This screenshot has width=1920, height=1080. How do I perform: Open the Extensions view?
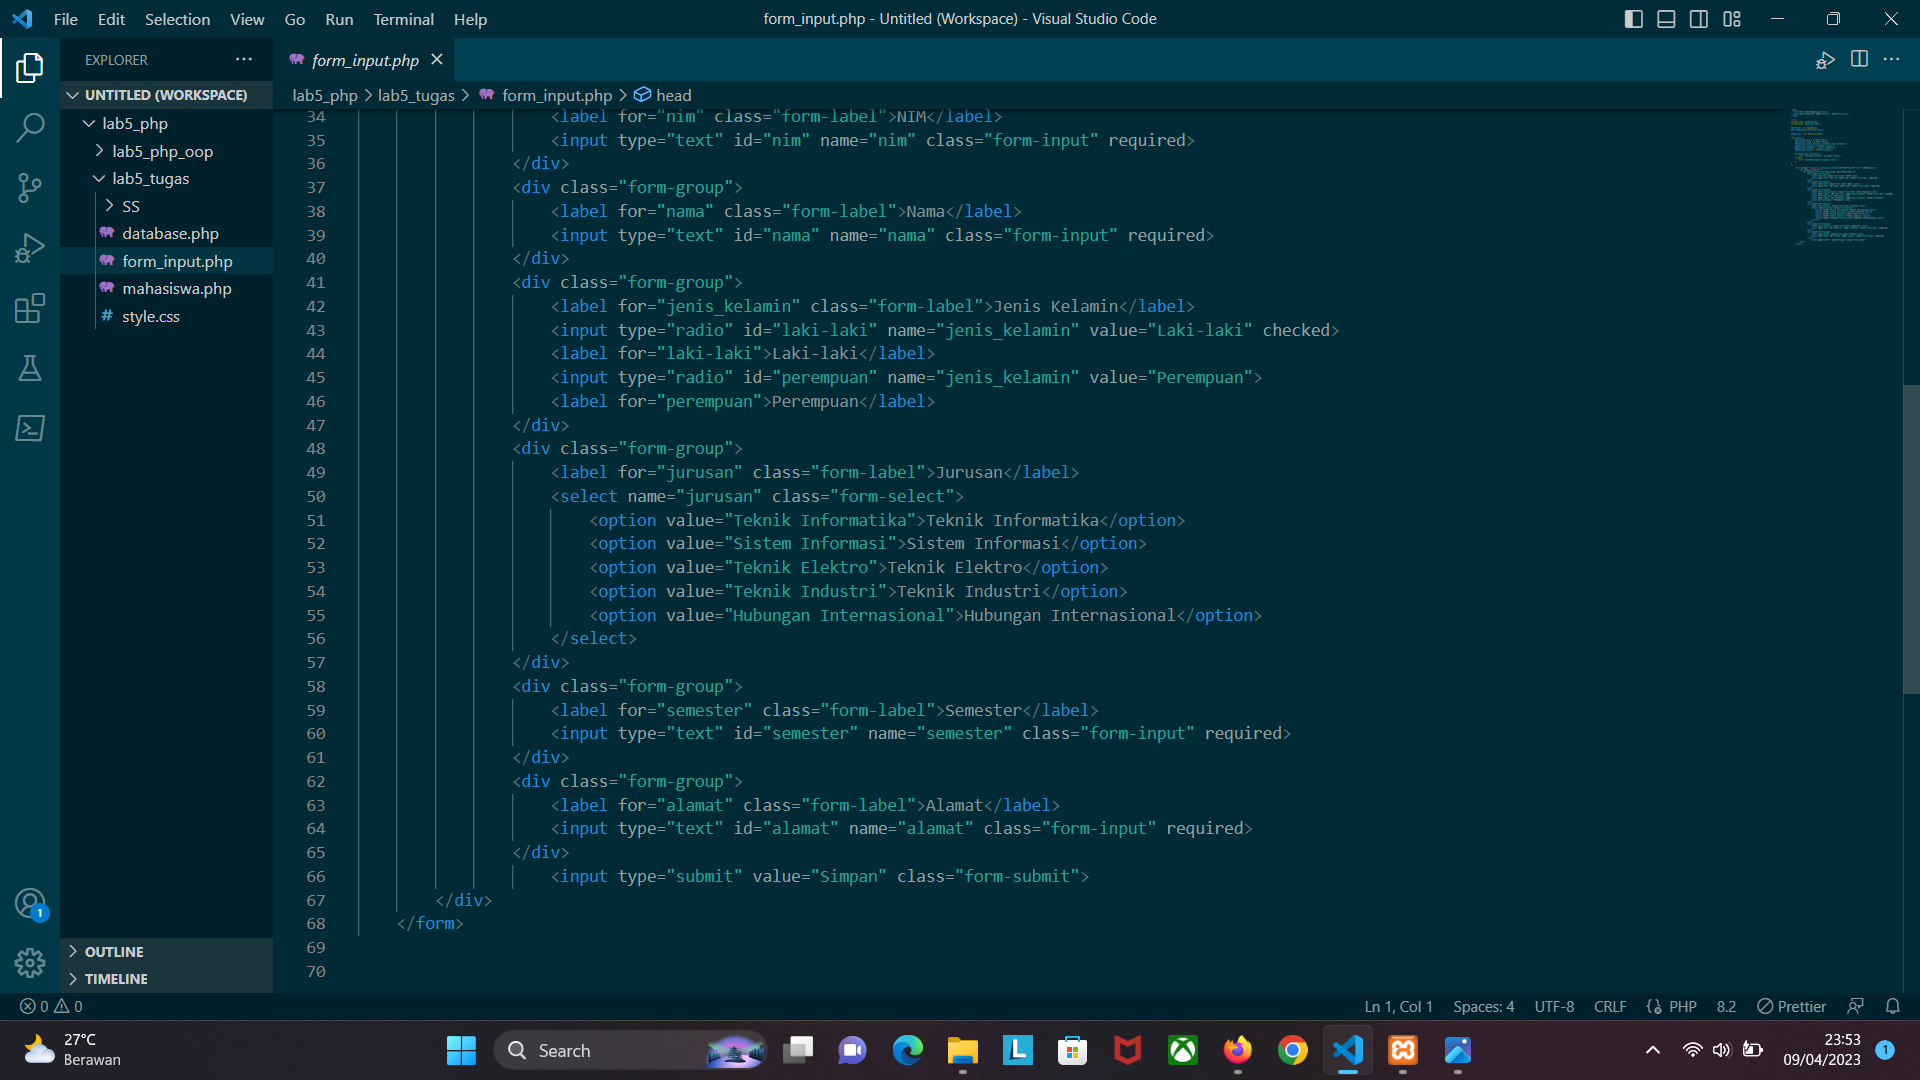pyautogui.click(x=30, y=308)
